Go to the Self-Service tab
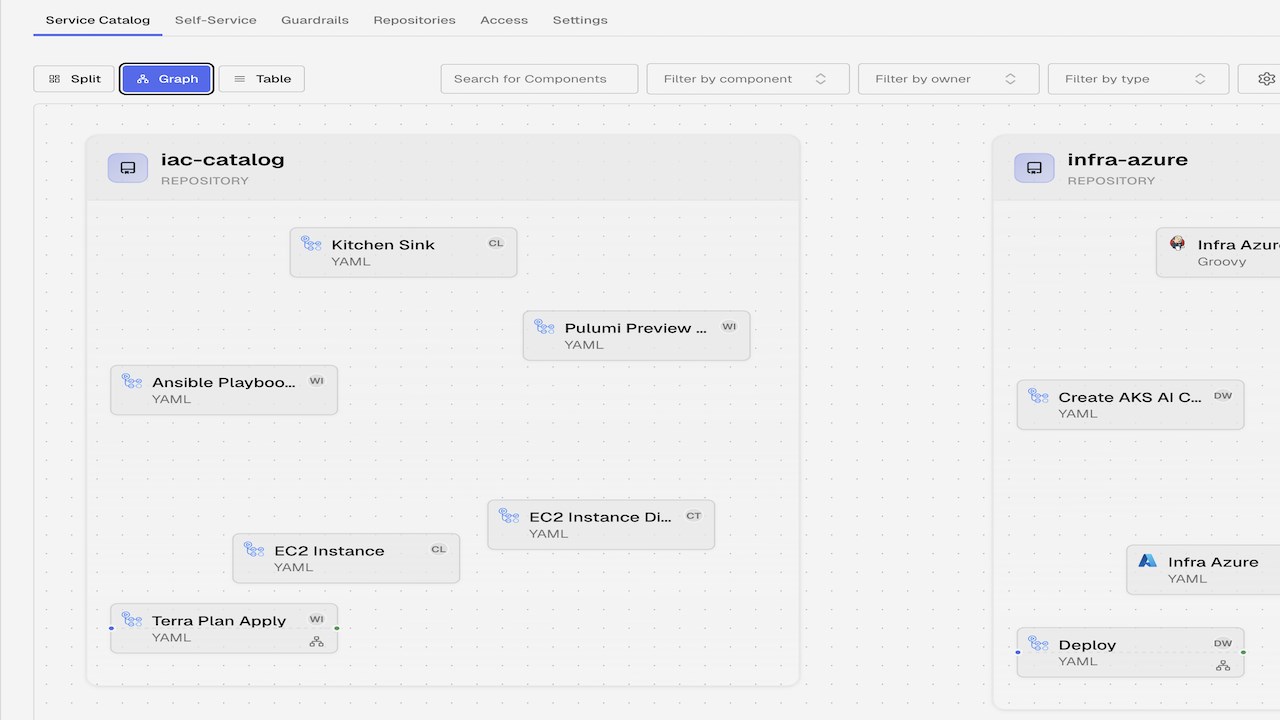This screenshot has width=1280, height=720. coord(216,20)
